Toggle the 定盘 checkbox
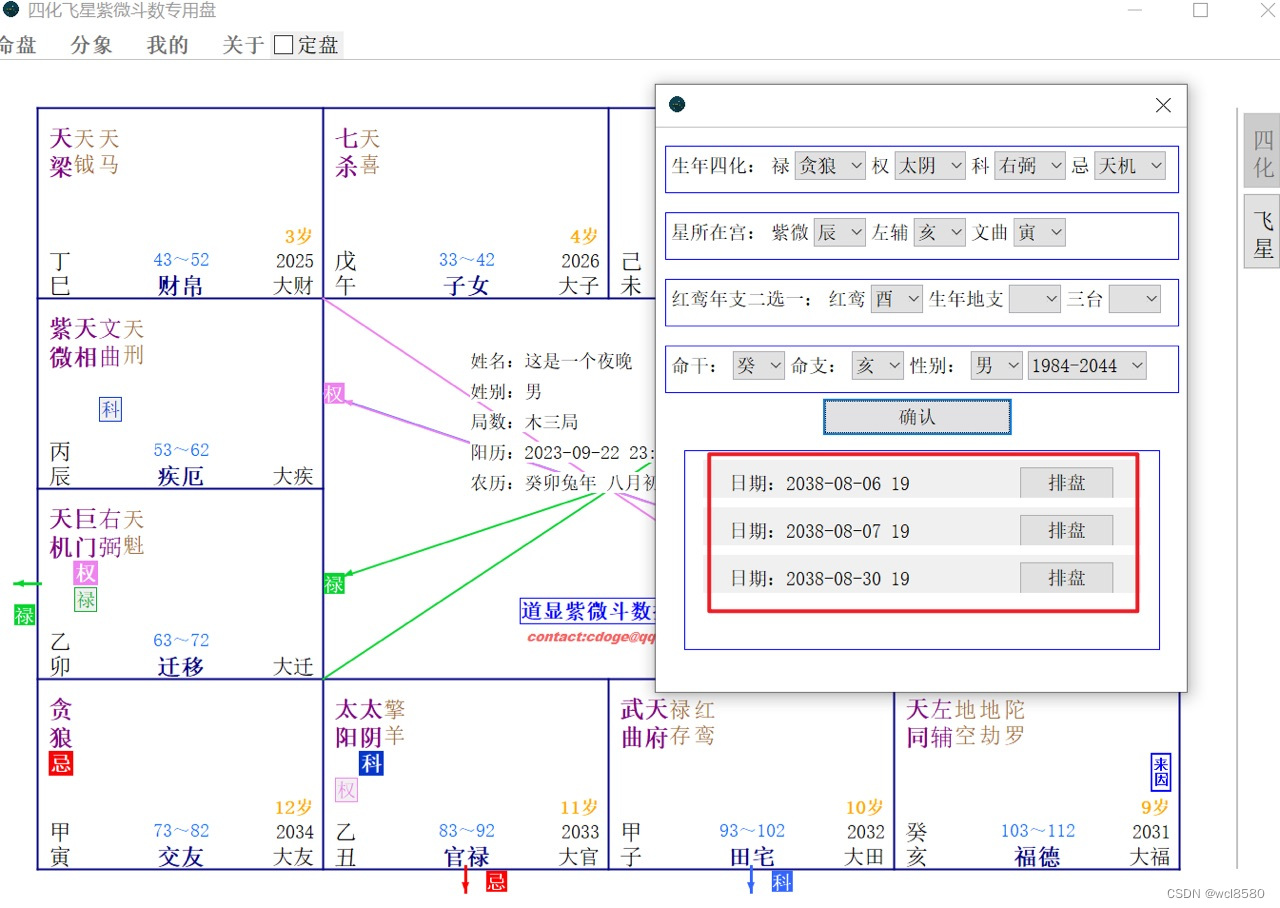This screenshot has width=1280, height=908. coord(283,45)
